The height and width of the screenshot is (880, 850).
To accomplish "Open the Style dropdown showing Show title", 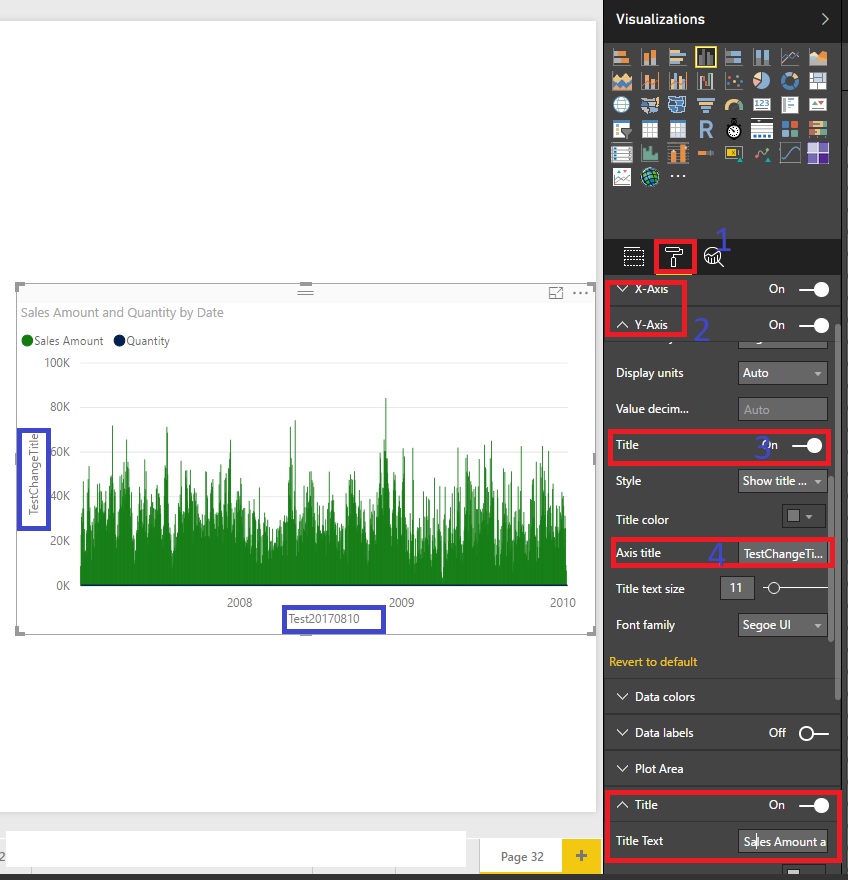I will tap(783, 481).
